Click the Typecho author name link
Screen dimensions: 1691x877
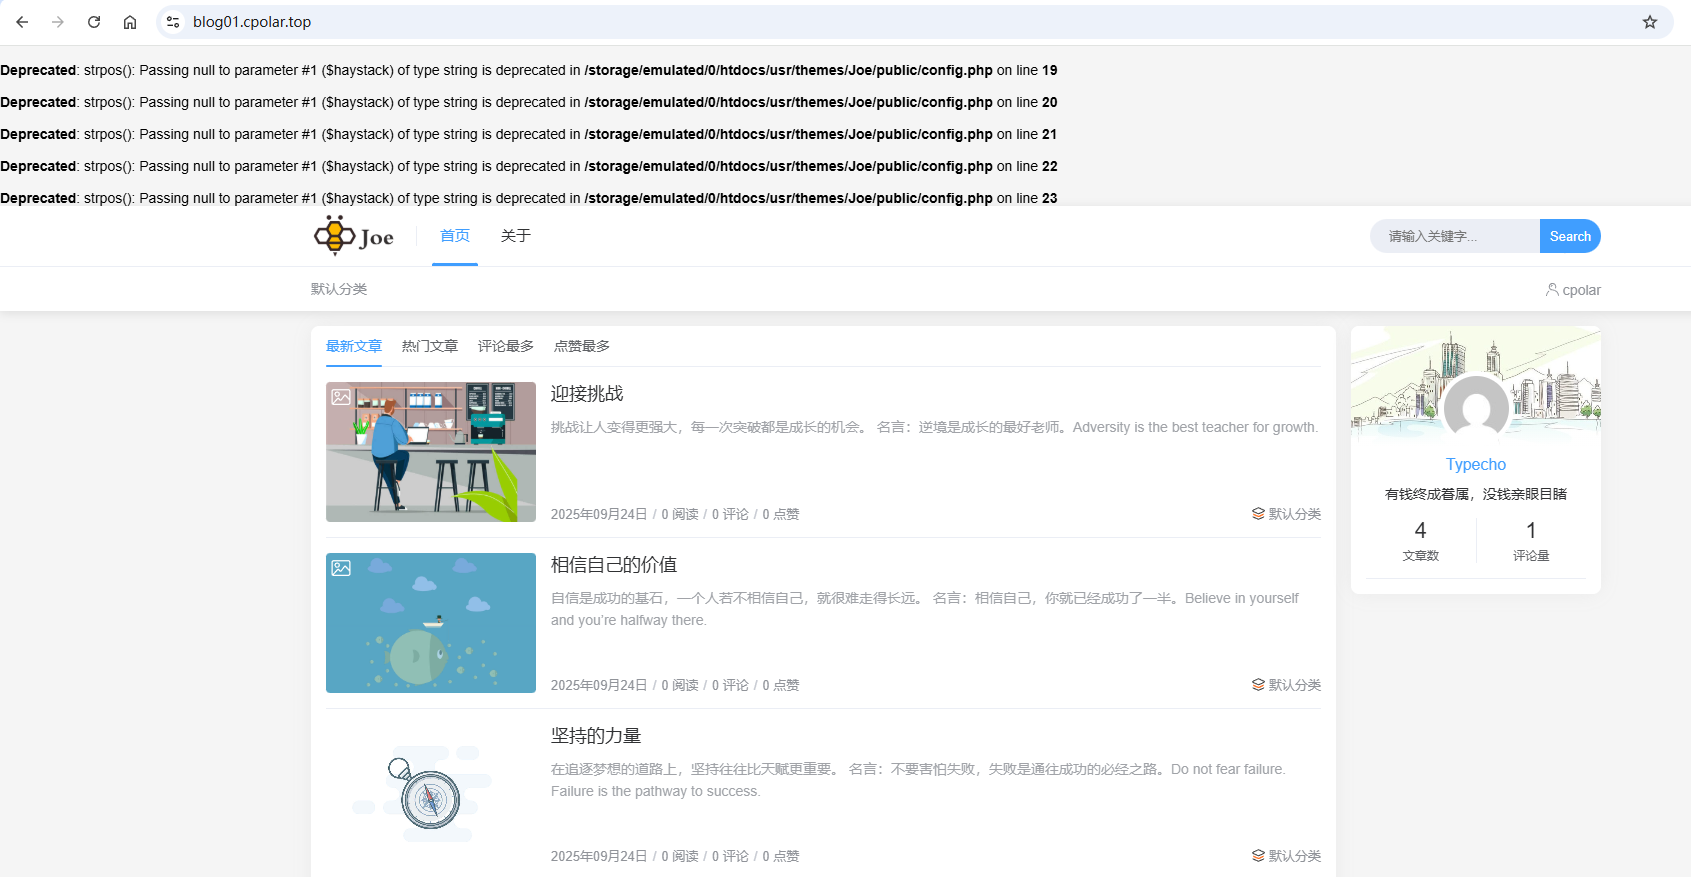point(1476,465)
